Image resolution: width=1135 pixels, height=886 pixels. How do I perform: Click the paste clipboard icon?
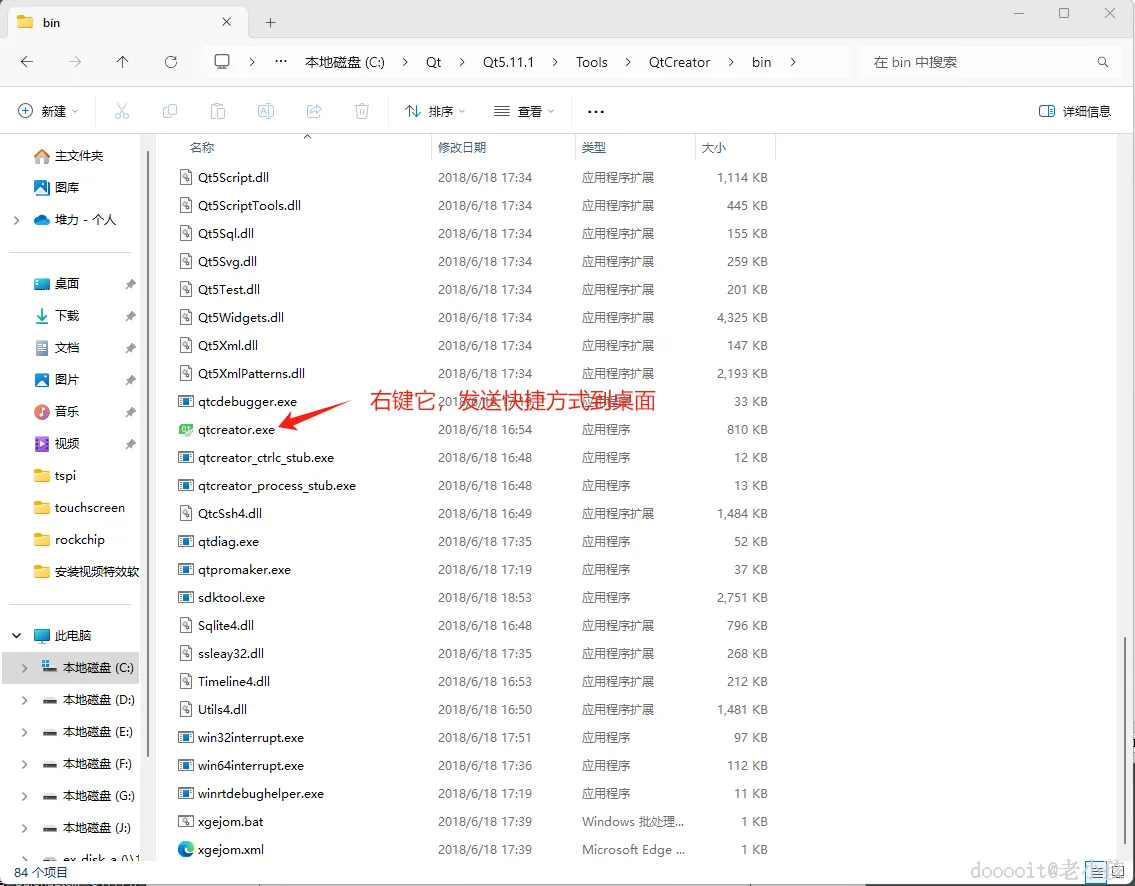point(218,111)
